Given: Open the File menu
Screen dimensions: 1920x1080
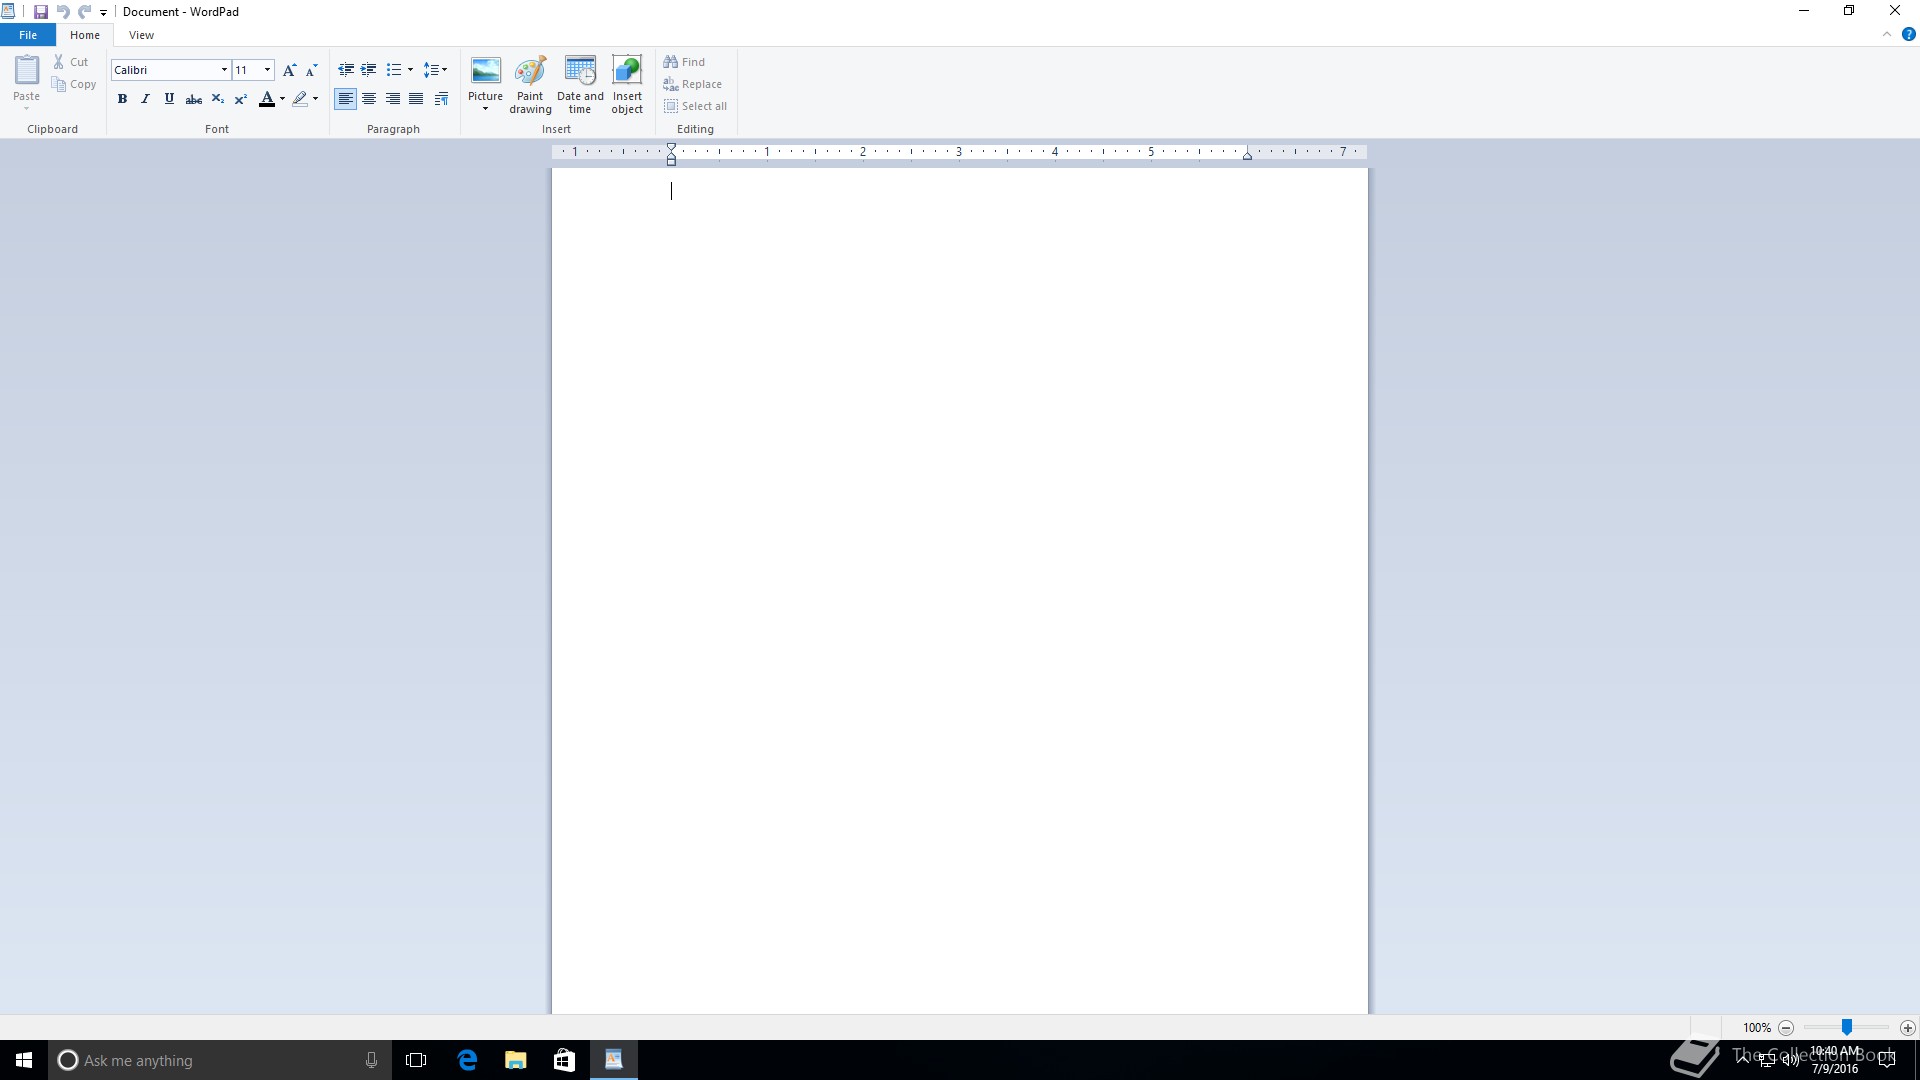Looking at the screenshot, I should coord(28,35).
